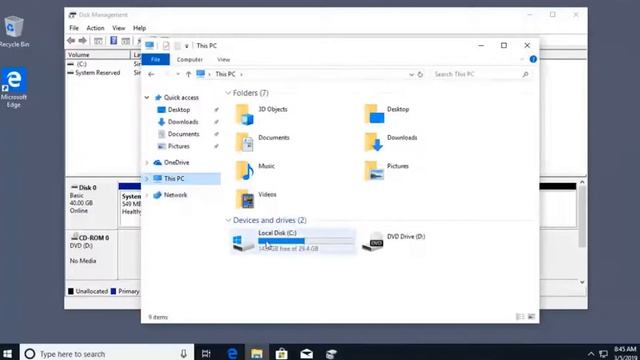Open Disk Management File menu

74,28
